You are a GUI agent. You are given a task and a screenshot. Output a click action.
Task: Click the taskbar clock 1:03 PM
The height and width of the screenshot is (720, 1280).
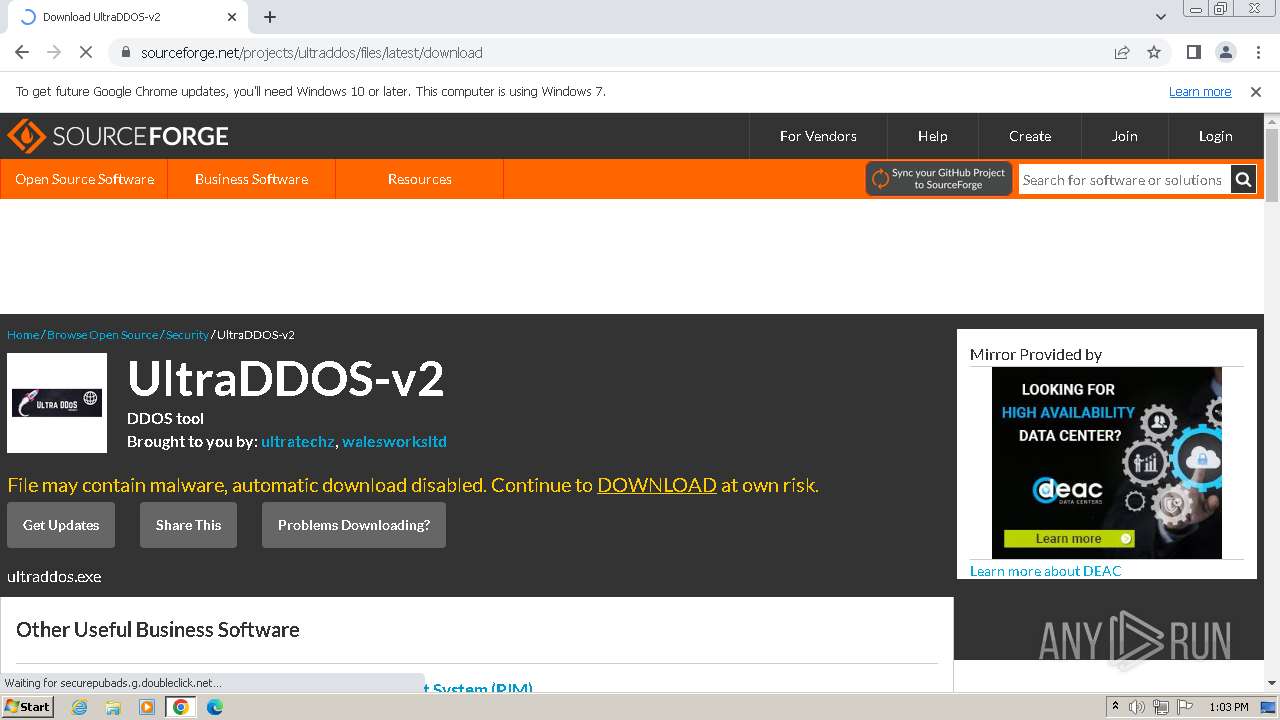coord(1229,707)
